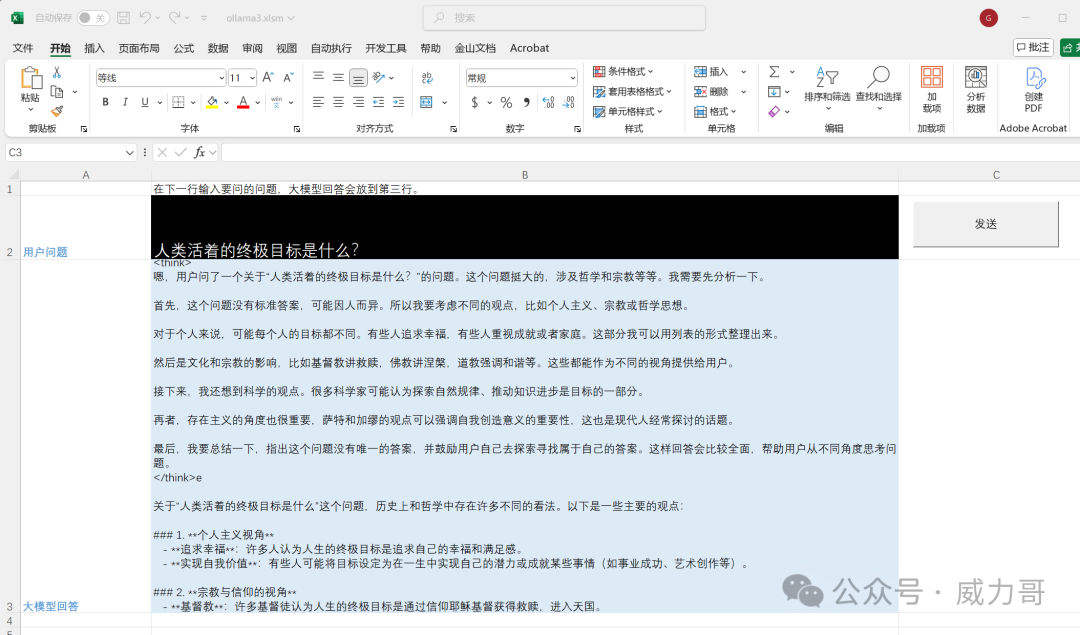
Task: Click the 加载项 add-ins icon
Action: tap(932, 90)
